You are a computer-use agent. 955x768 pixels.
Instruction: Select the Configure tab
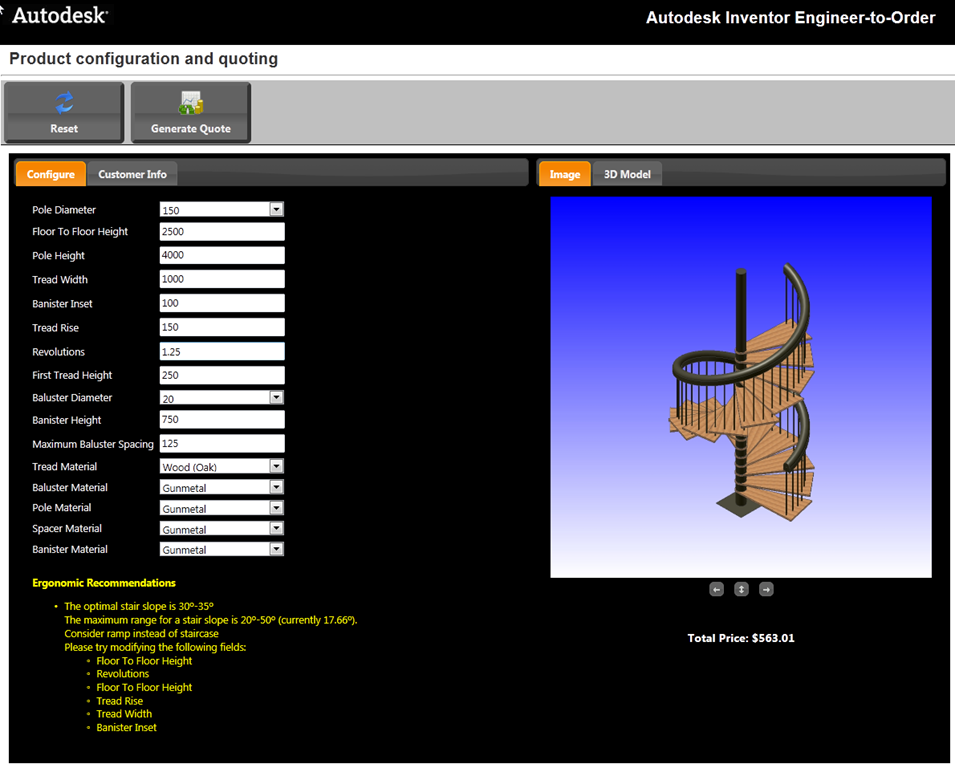51,174
